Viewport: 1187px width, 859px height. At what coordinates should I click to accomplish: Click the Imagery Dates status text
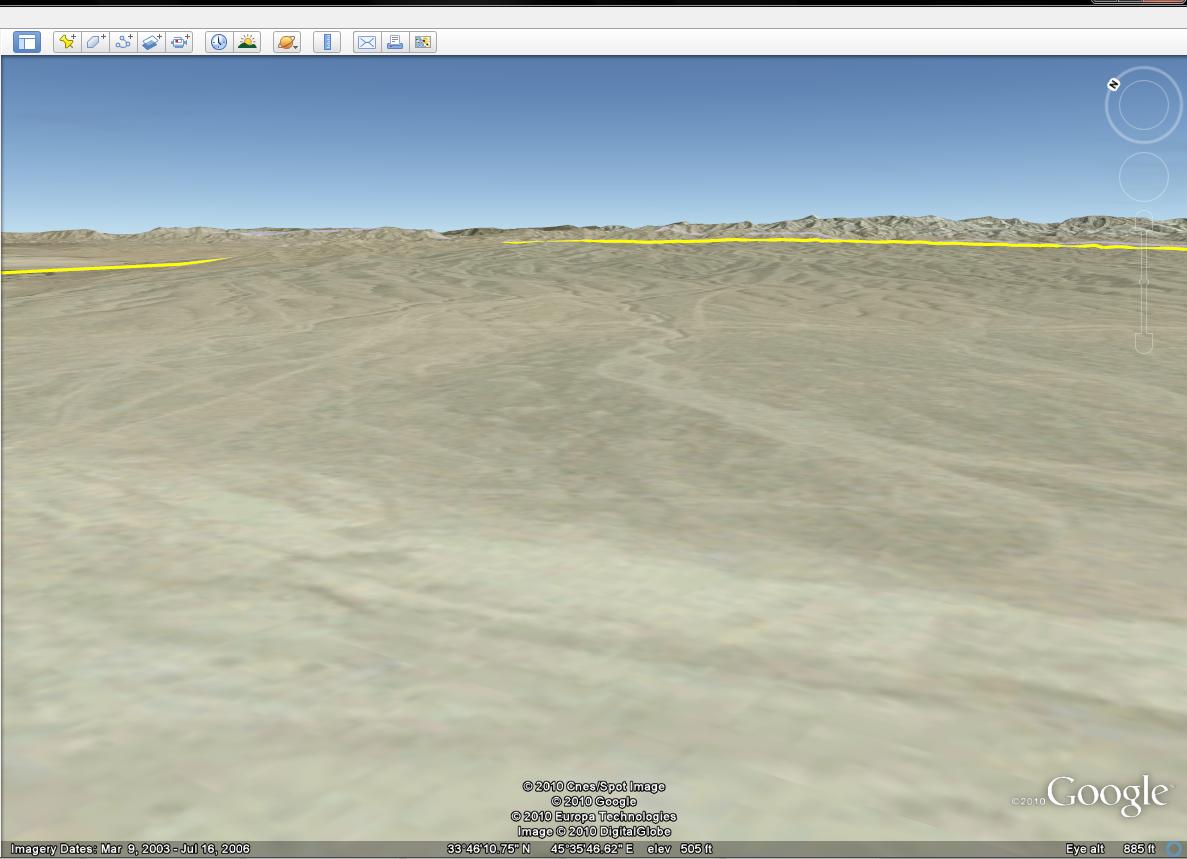coord(130,849)
